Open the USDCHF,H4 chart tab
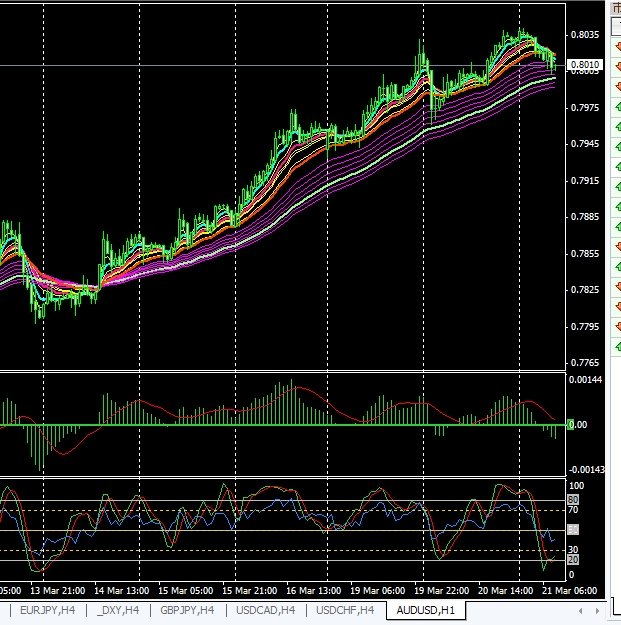Screen dimensions: 621x625 345,610
